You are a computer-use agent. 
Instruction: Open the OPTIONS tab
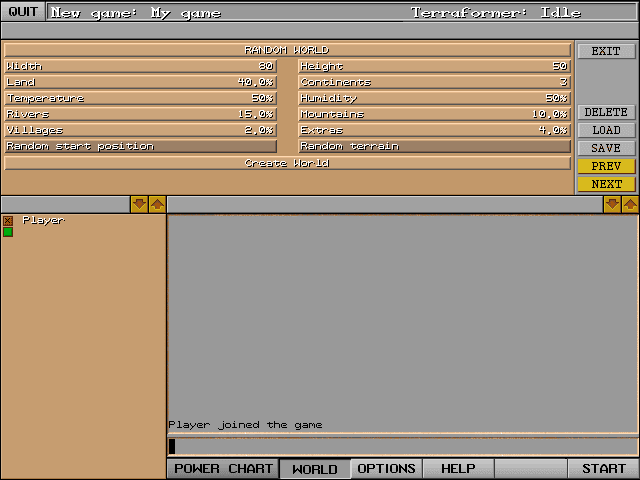(x=386, y=469)
